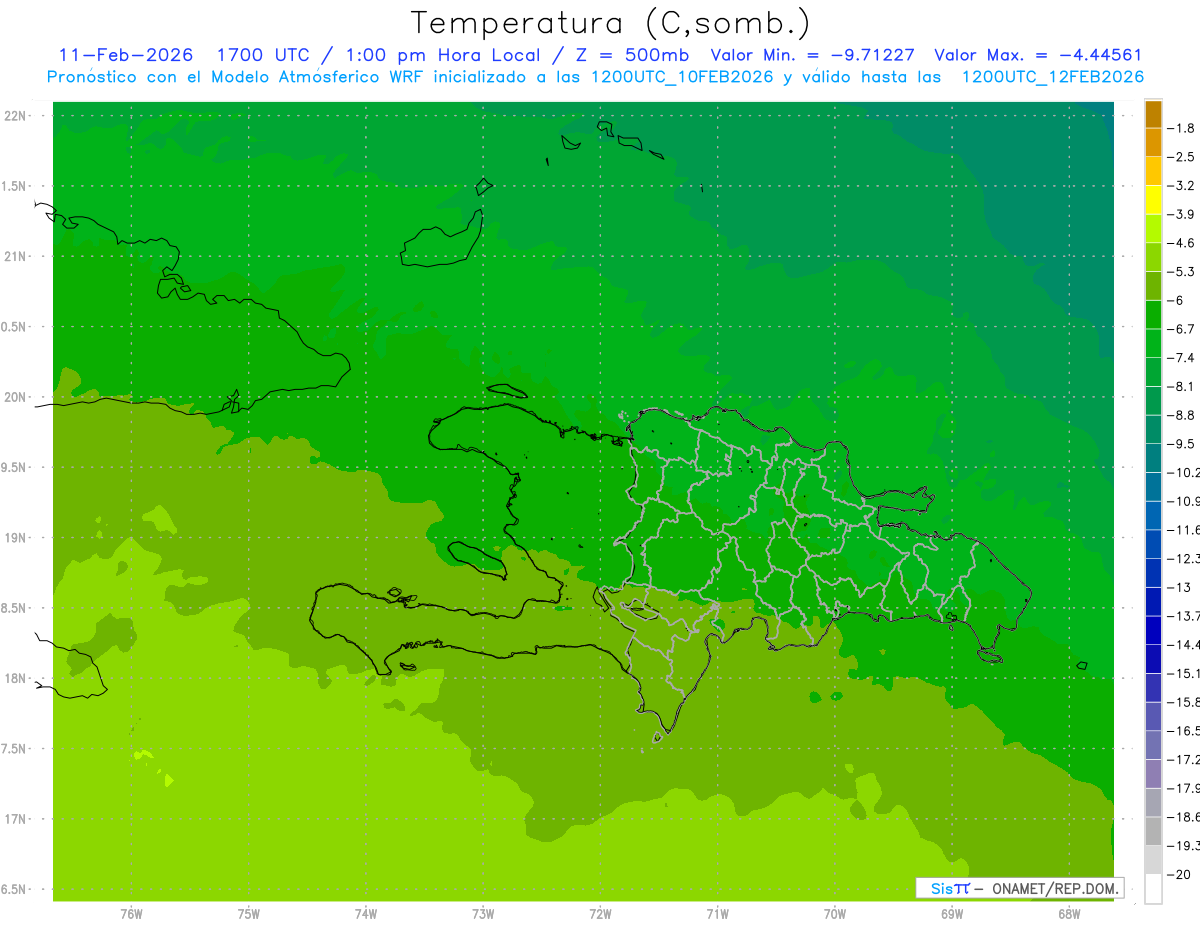Viewport: 1200px width, 927px height.
Task: Click the '71W' longitude label
Action: 717,914
